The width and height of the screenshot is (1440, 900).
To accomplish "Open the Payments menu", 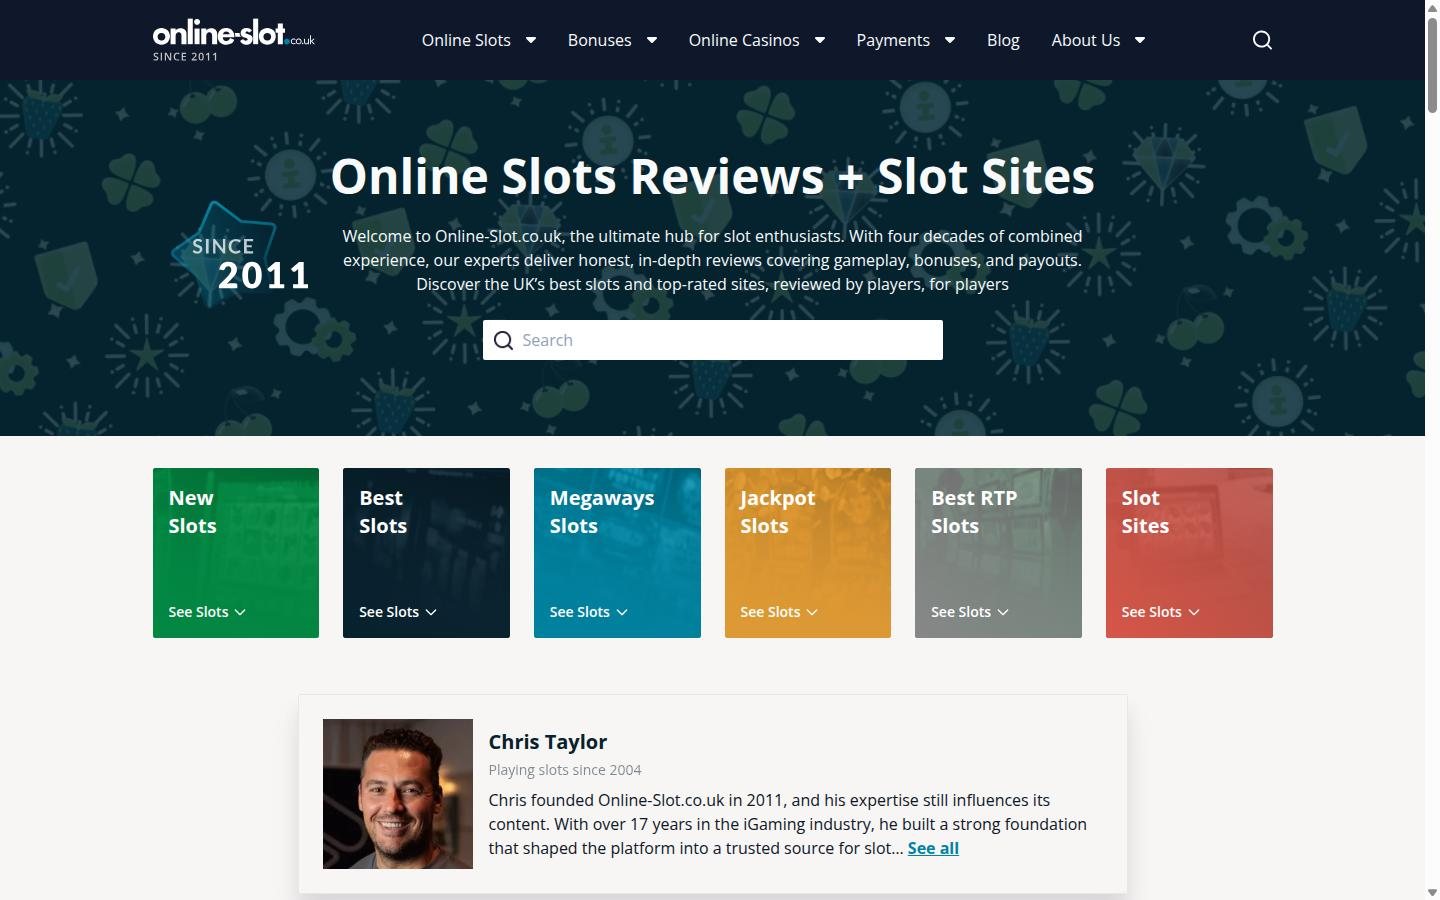I will [893, 40].
